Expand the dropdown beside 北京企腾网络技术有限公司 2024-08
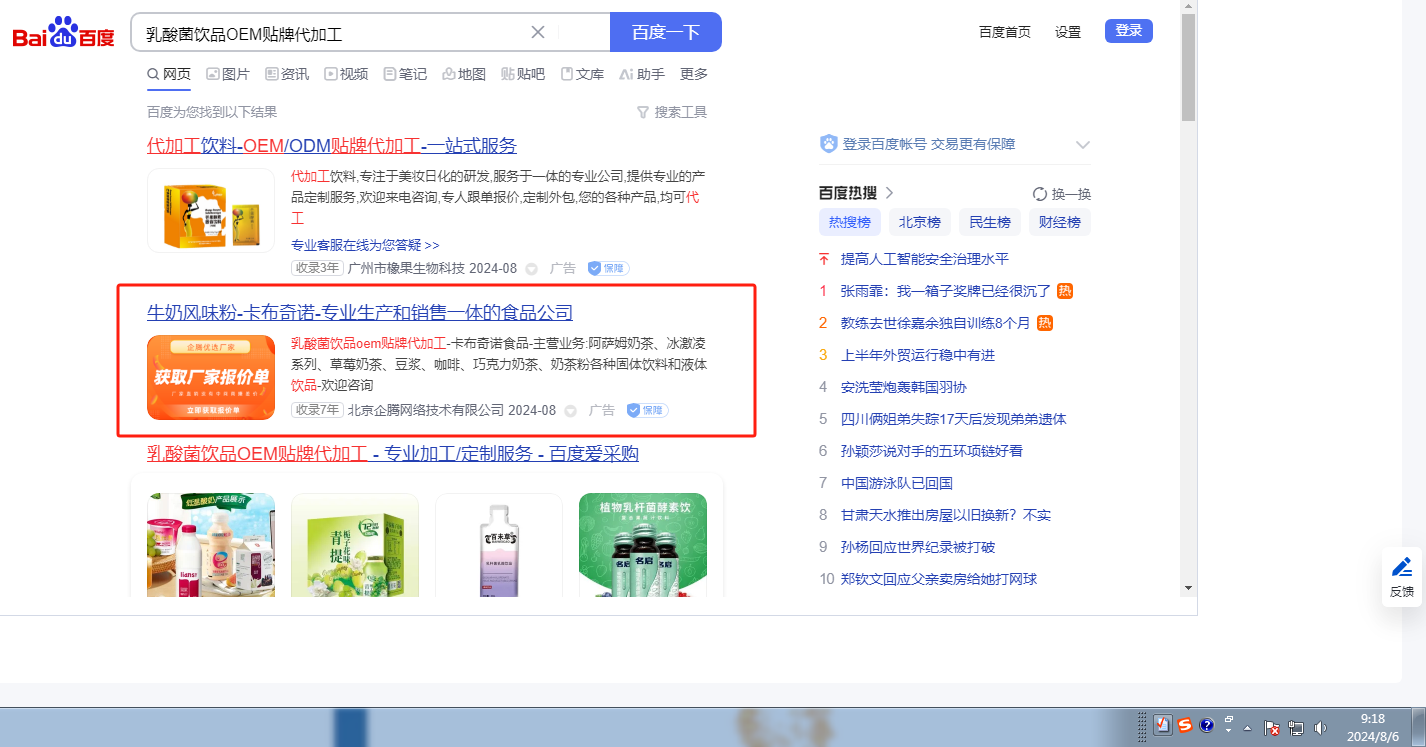The height and width of the screenshot is (747, 1426). (x=571, y=411)
